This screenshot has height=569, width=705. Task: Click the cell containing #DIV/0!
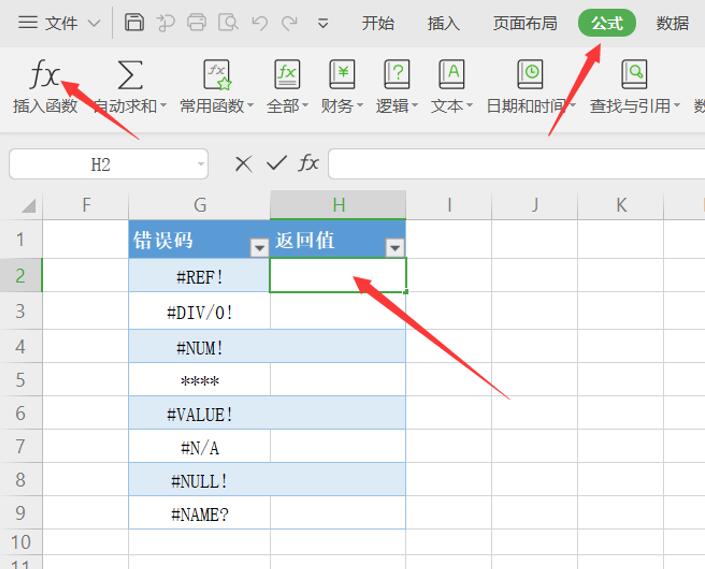(200, 311)
